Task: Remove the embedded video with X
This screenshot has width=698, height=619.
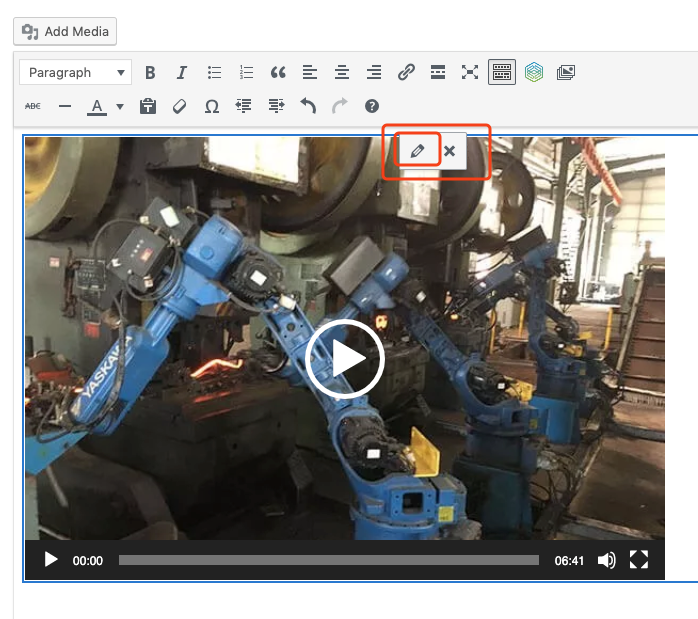Action: click(x=450, y=151)
